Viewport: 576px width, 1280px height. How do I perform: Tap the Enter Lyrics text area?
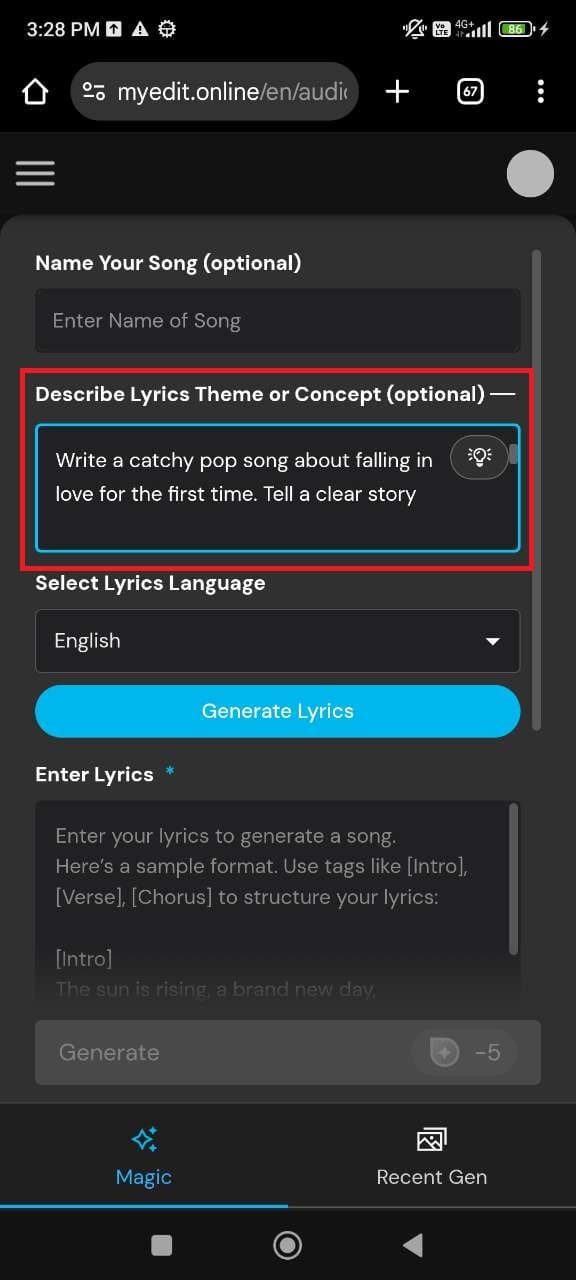(x=278, y=890)
